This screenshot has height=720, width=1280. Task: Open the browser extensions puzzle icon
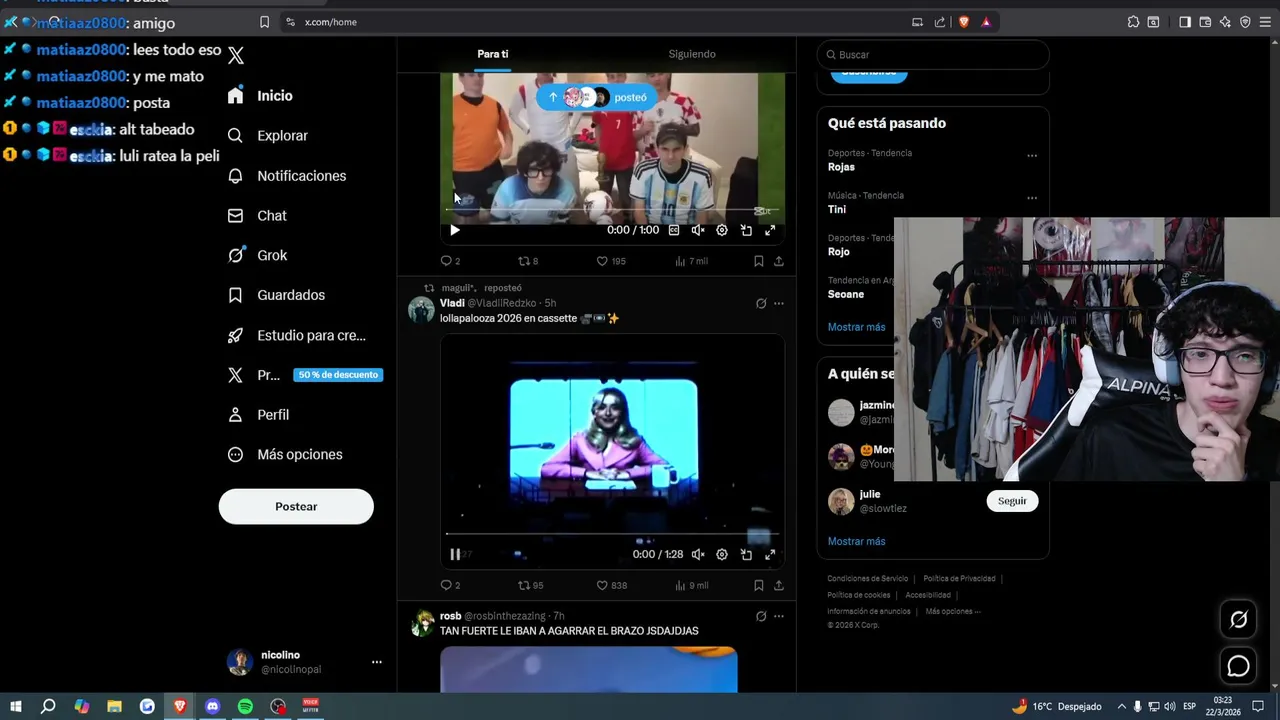click(x=1133, y=22)
